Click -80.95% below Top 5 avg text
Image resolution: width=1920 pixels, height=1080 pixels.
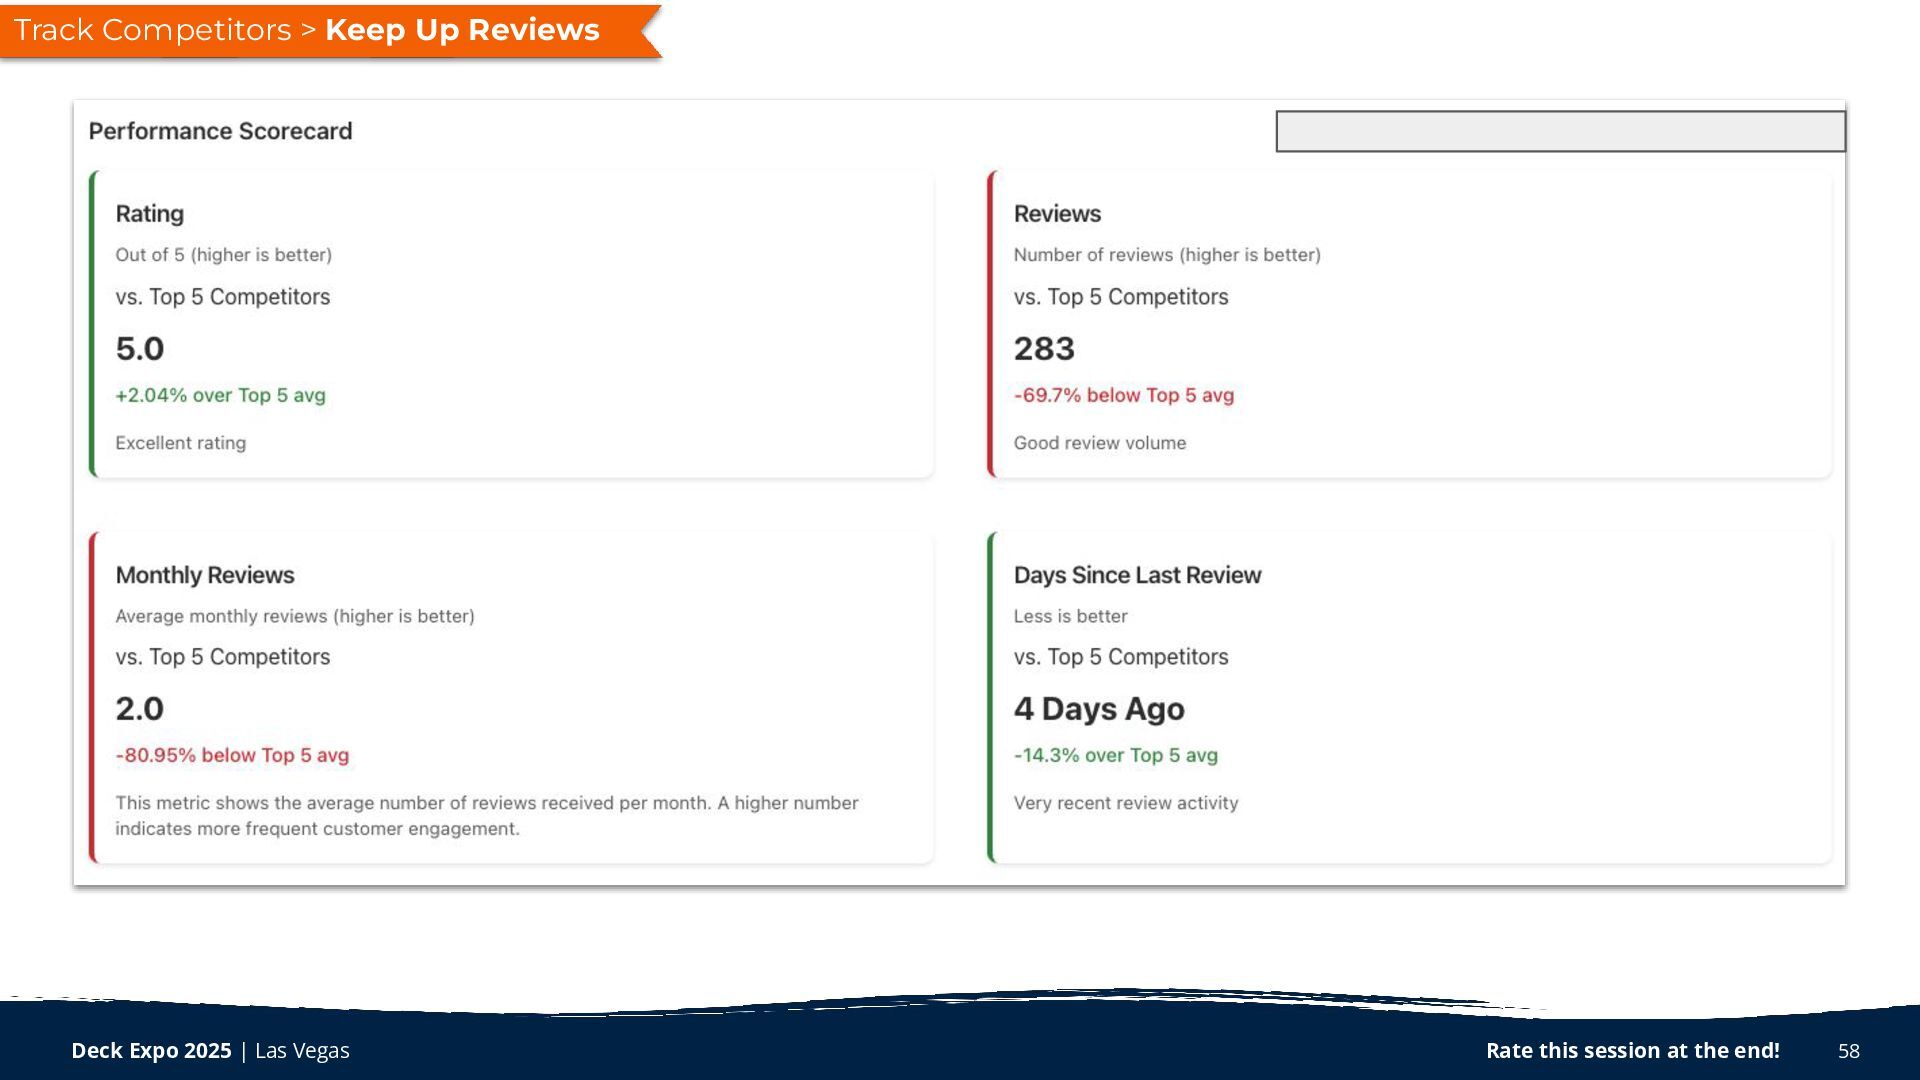[x=232, y=755]
